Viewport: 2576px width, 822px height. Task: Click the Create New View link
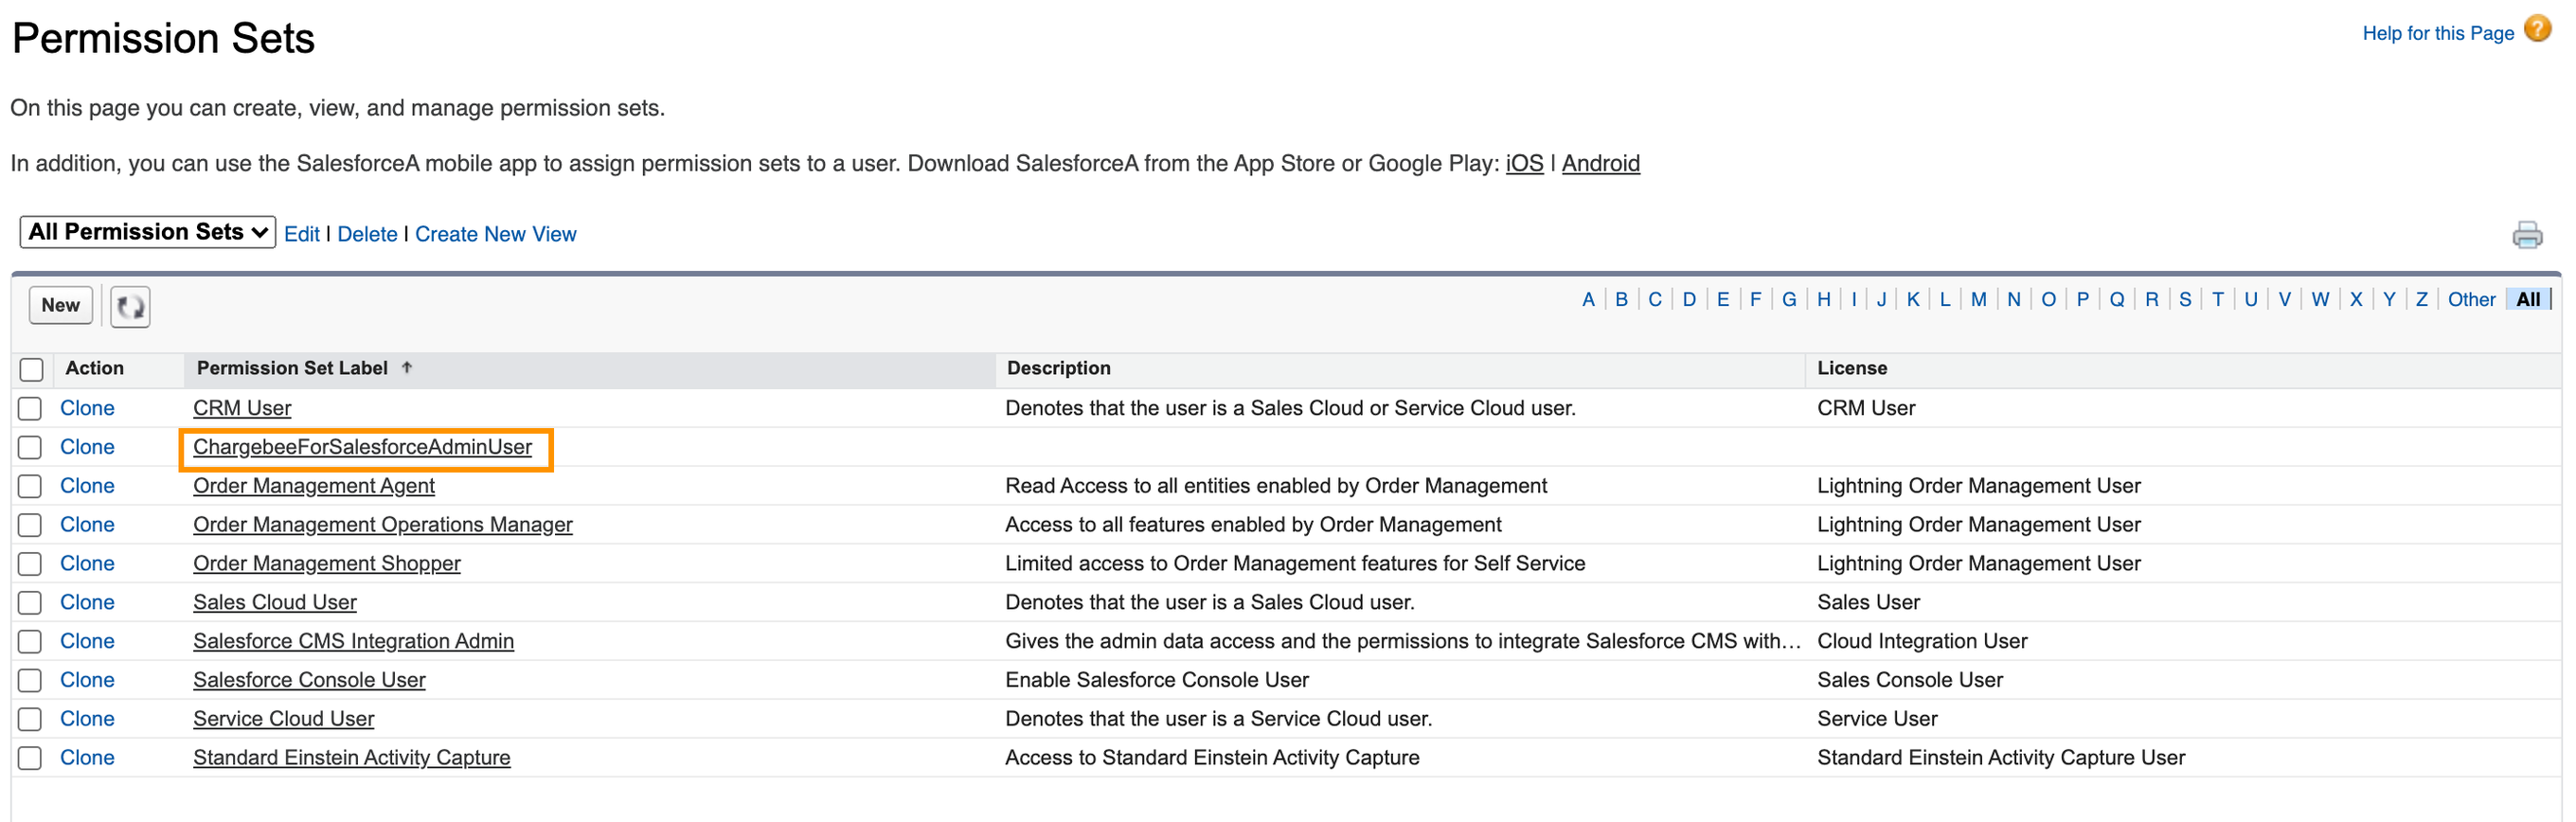tap(495, 234)
